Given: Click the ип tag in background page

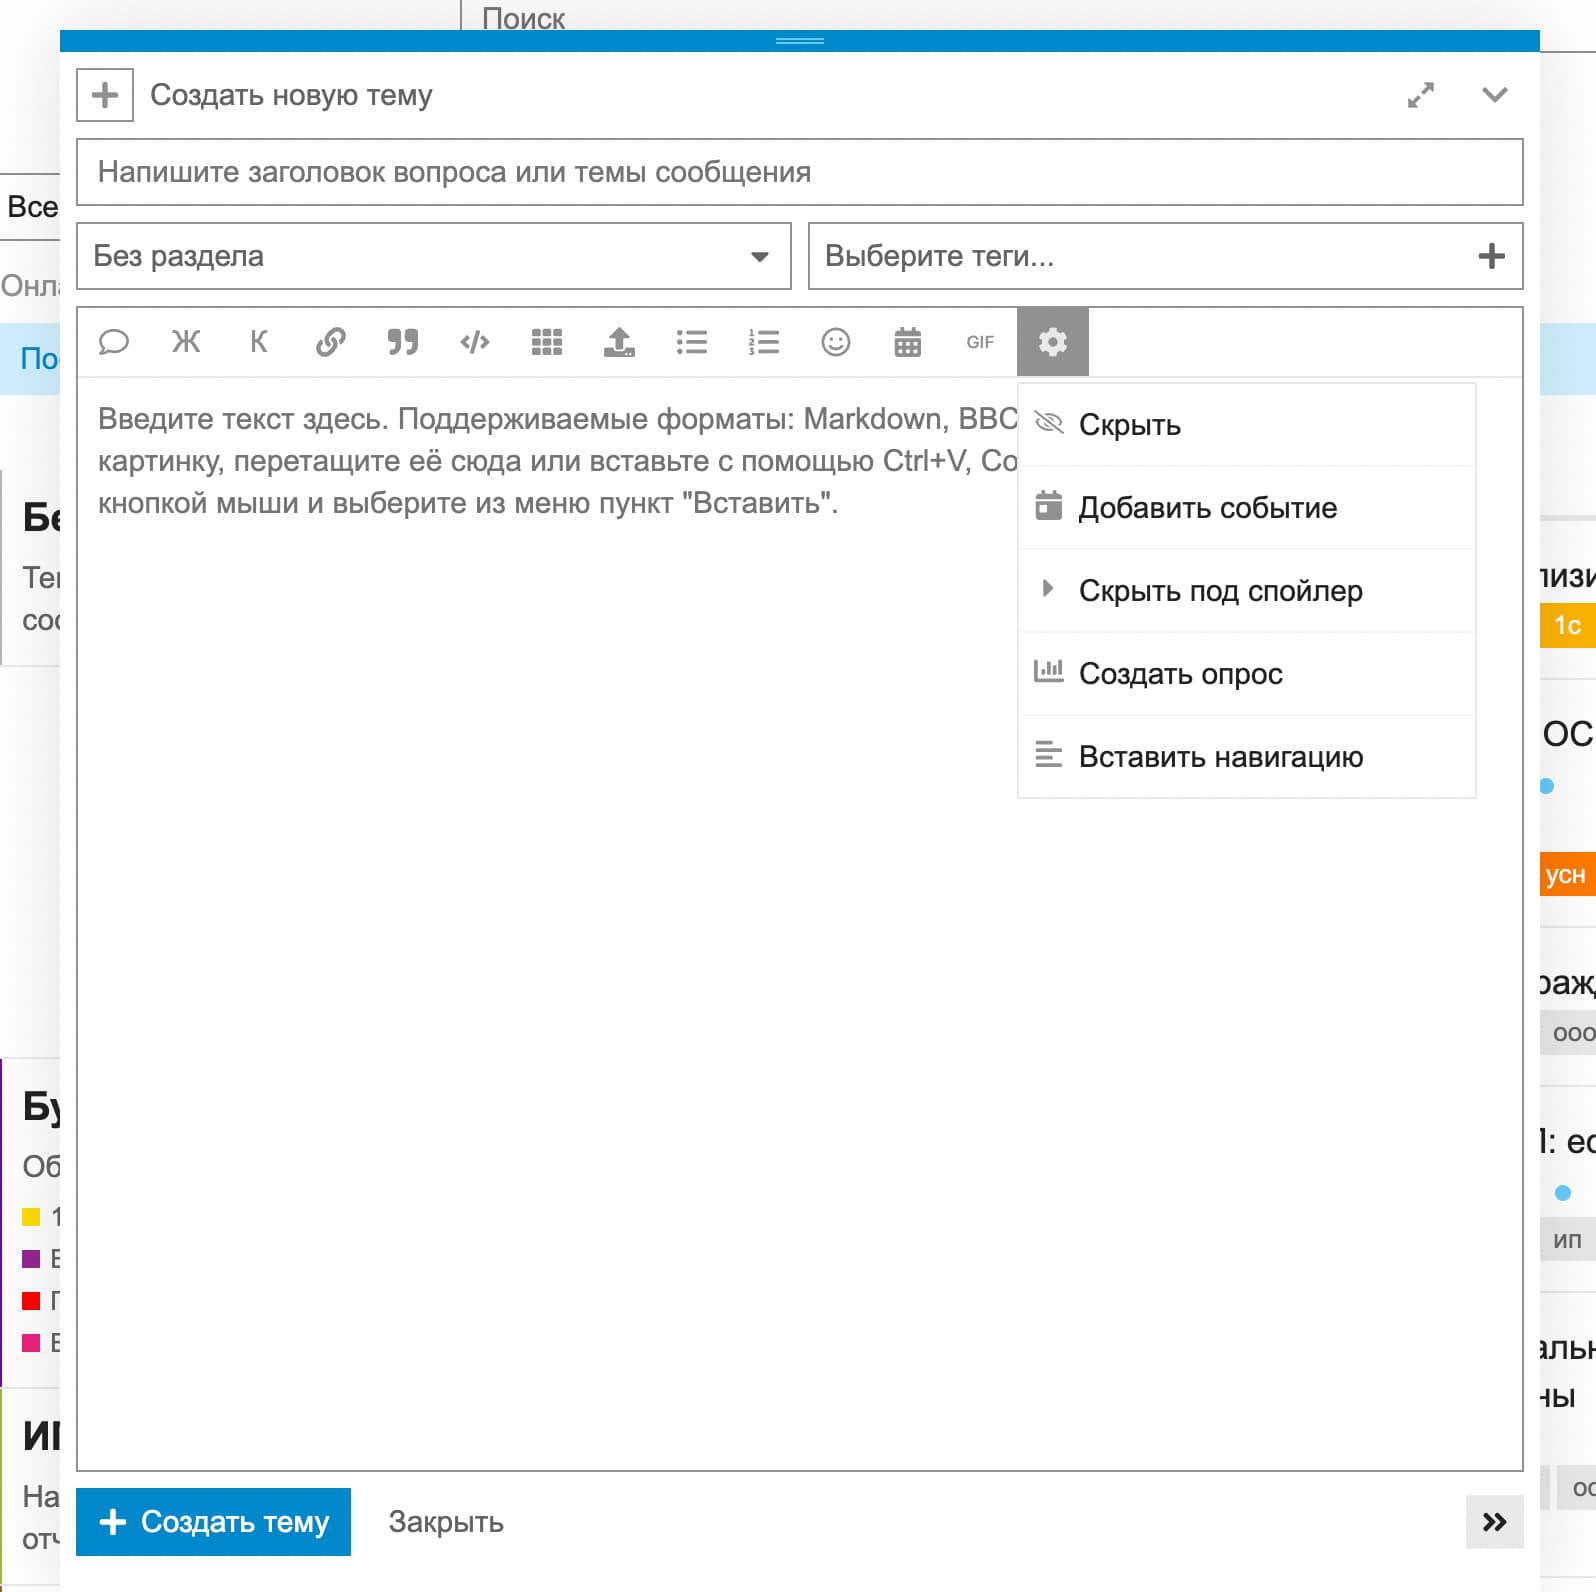Looking at the screenshot, I should coord(1567,1240).
